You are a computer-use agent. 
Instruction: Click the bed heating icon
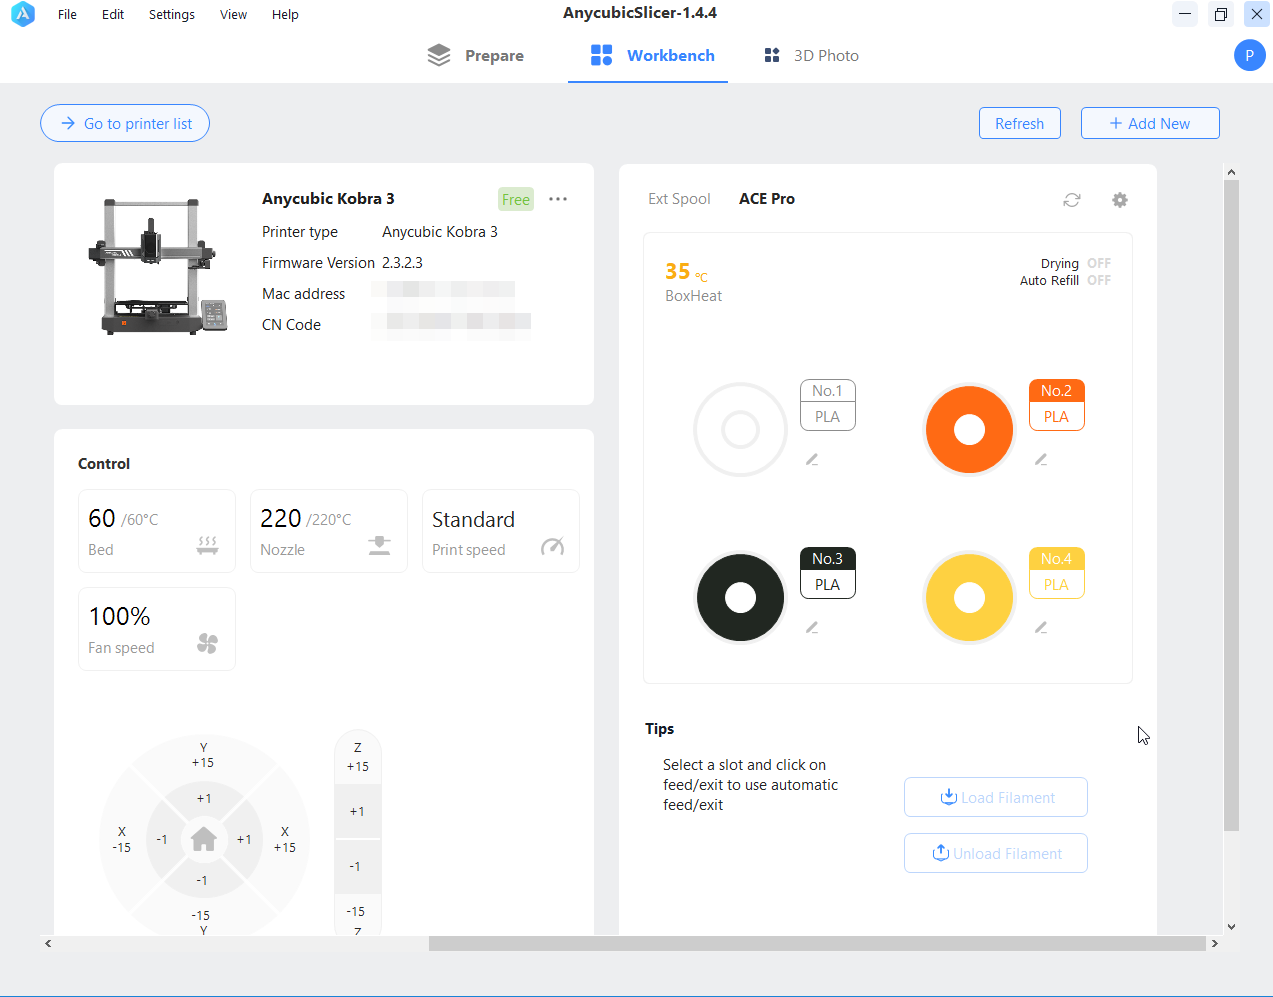click(208, 545)
